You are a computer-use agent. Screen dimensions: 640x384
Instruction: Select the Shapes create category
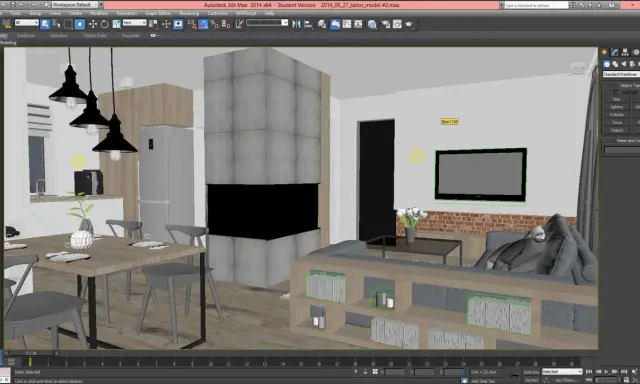[615, 64]
